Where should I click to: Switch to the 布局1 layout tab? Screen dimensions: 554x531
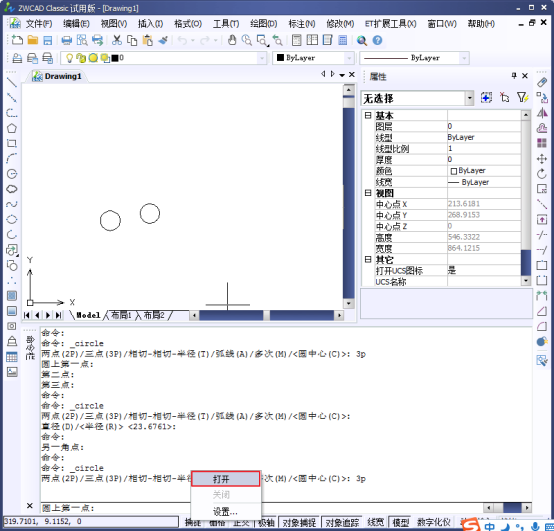[121, 315]
